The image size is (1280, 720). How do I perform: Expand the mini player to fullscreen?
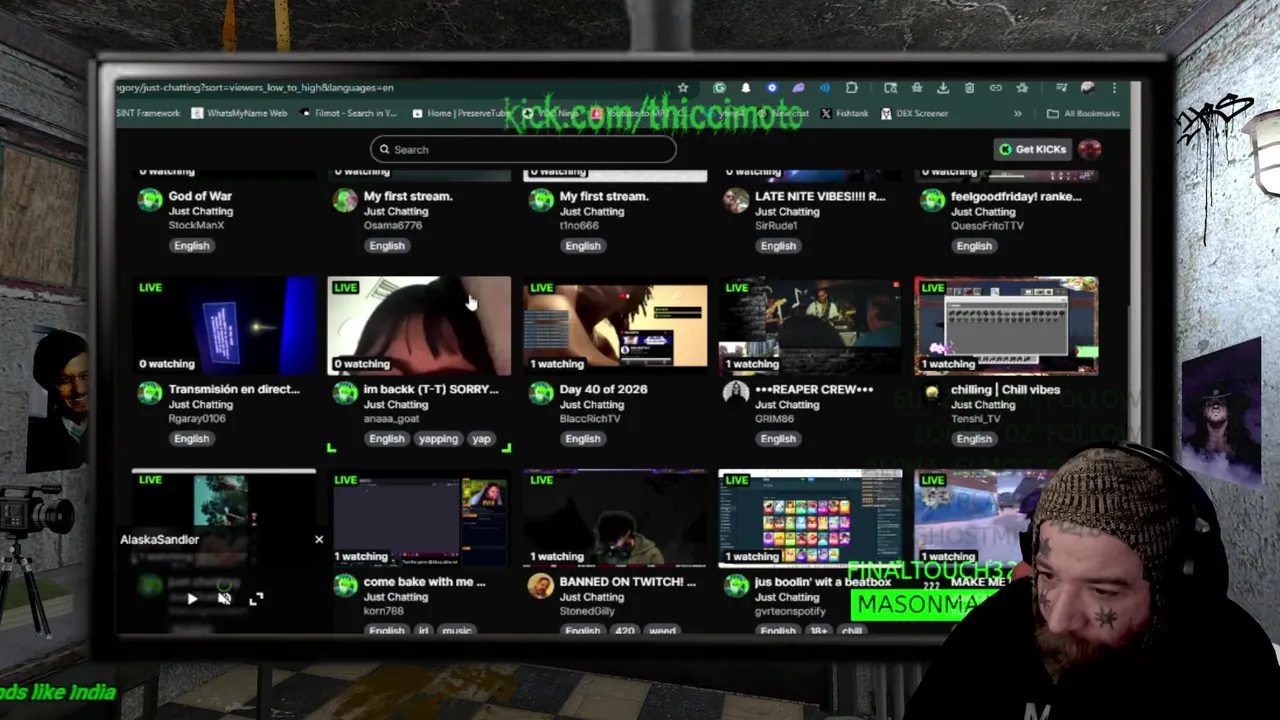(x=256, y=599)
